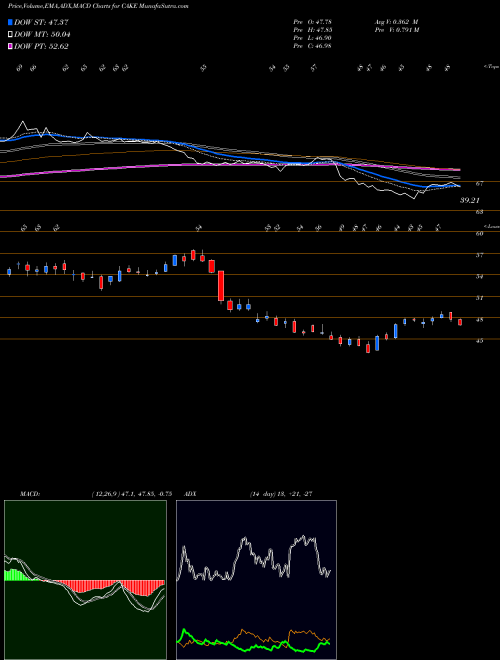
Task: Select the 'DOW ST: 47.37' legend text
Action: [x=41, y=22]
